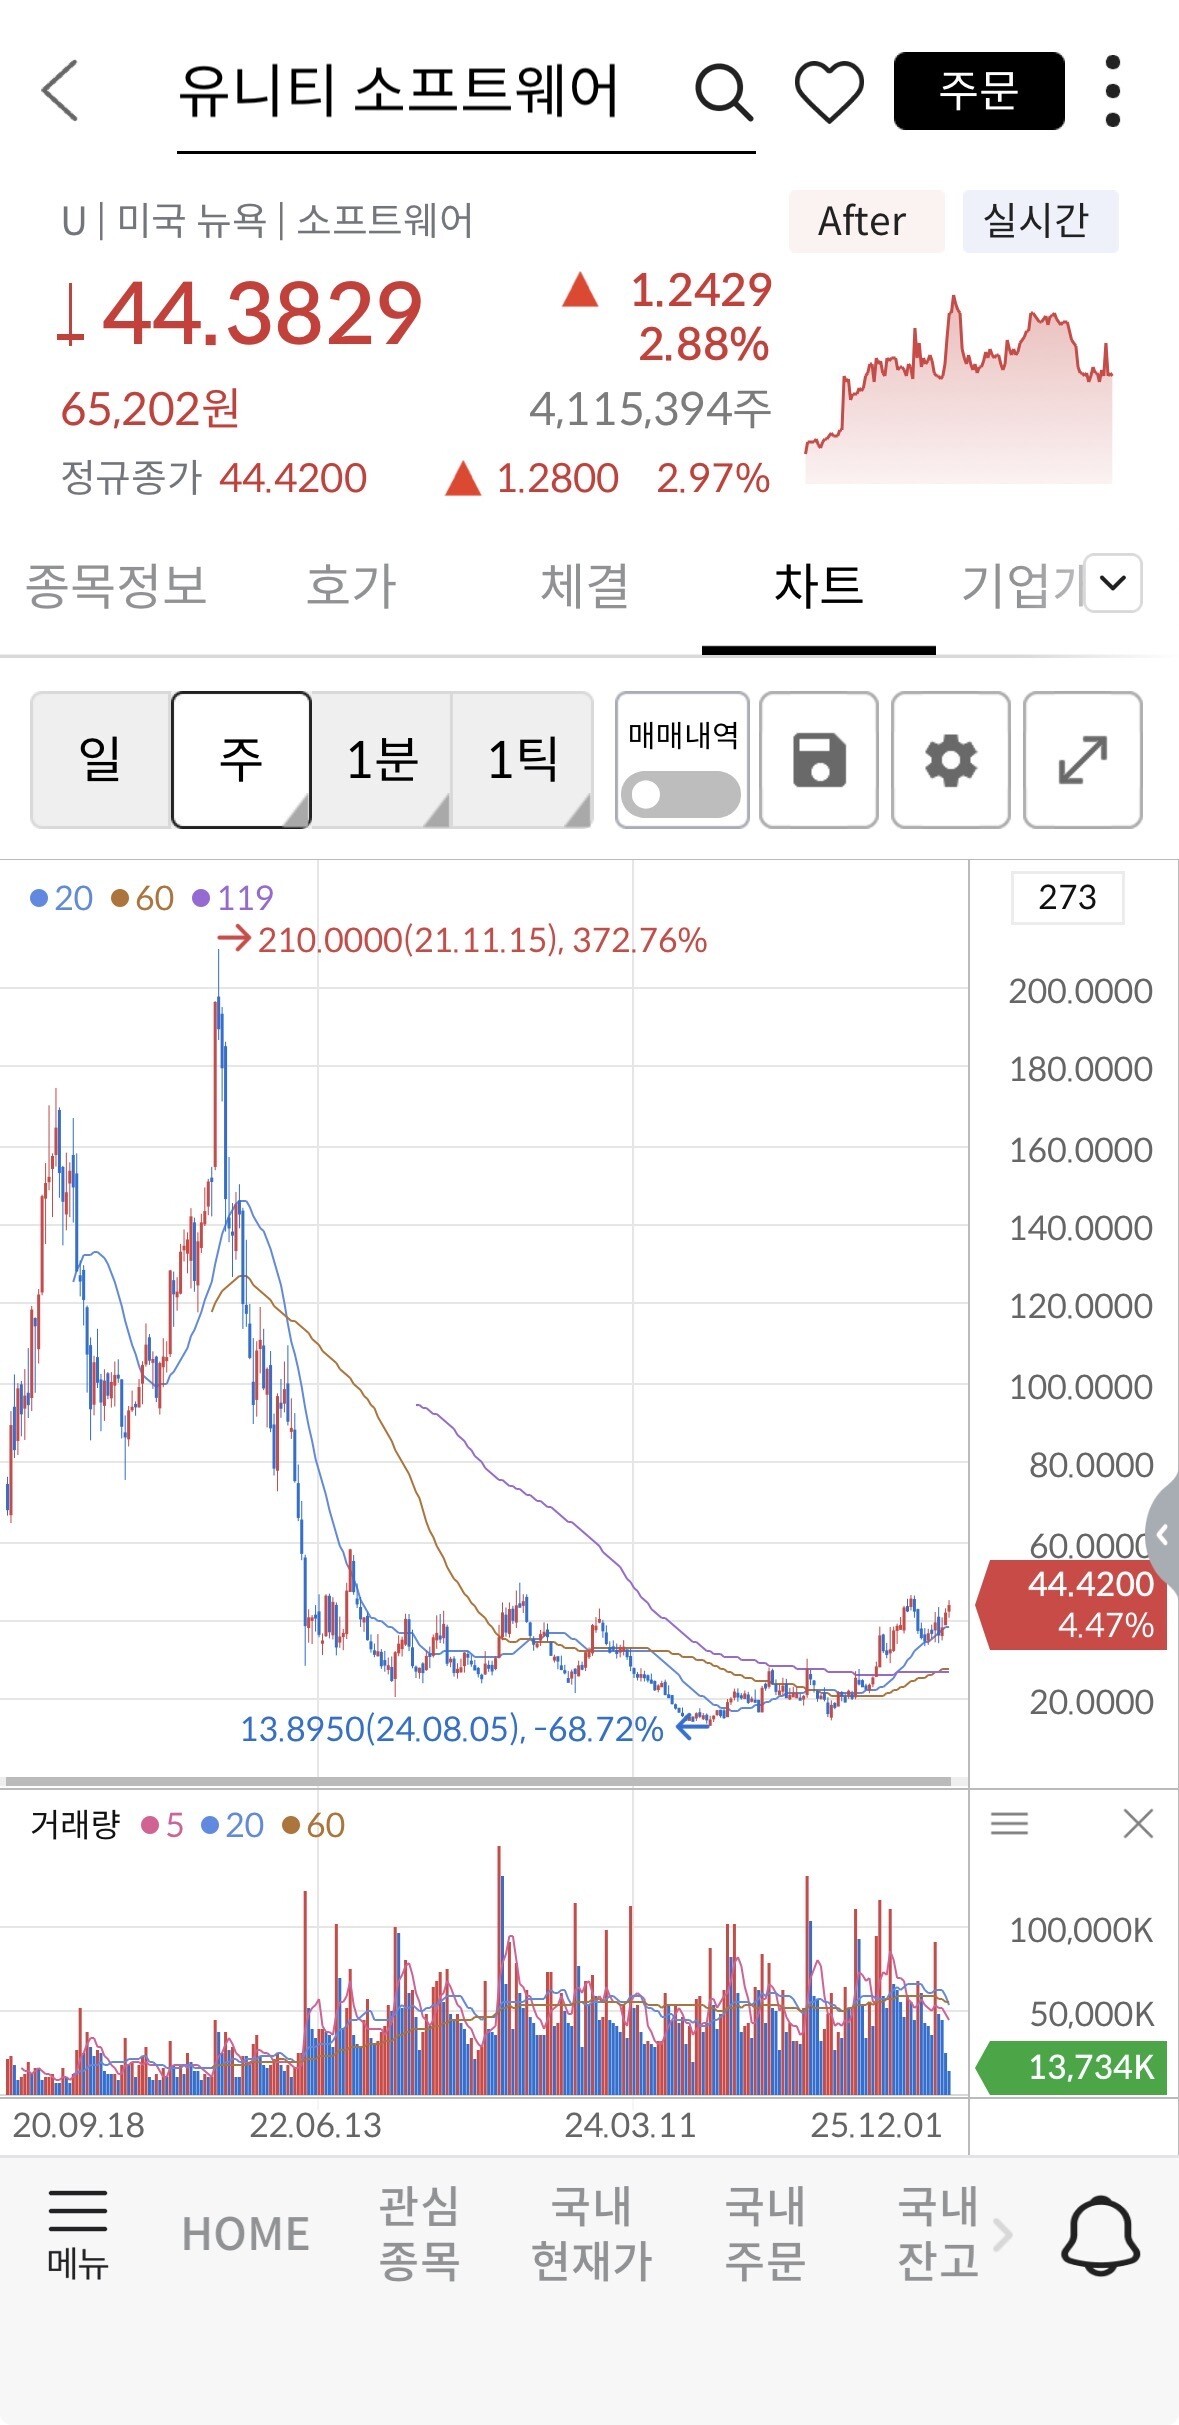Open the side panel handle arrow
This screenshot has width=1179, height=2425.
[1162, 1534]
